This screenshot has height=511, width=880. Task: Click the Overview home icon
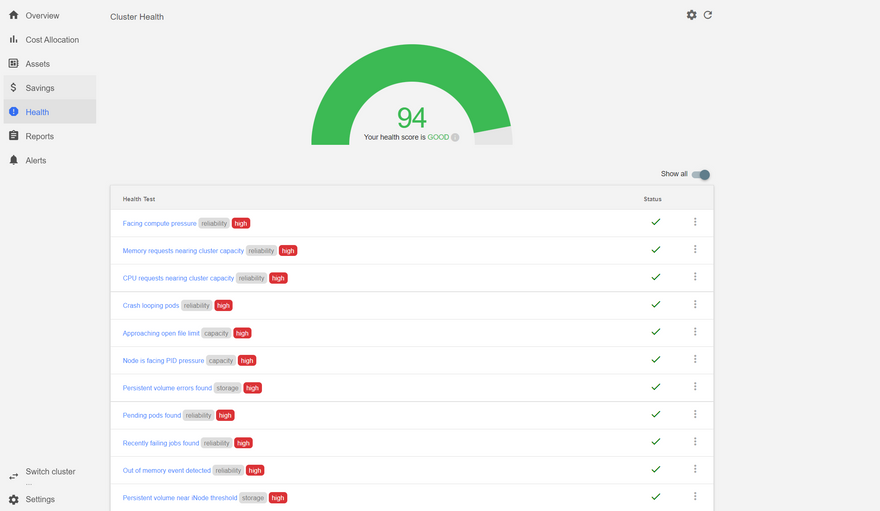[13, 15]
